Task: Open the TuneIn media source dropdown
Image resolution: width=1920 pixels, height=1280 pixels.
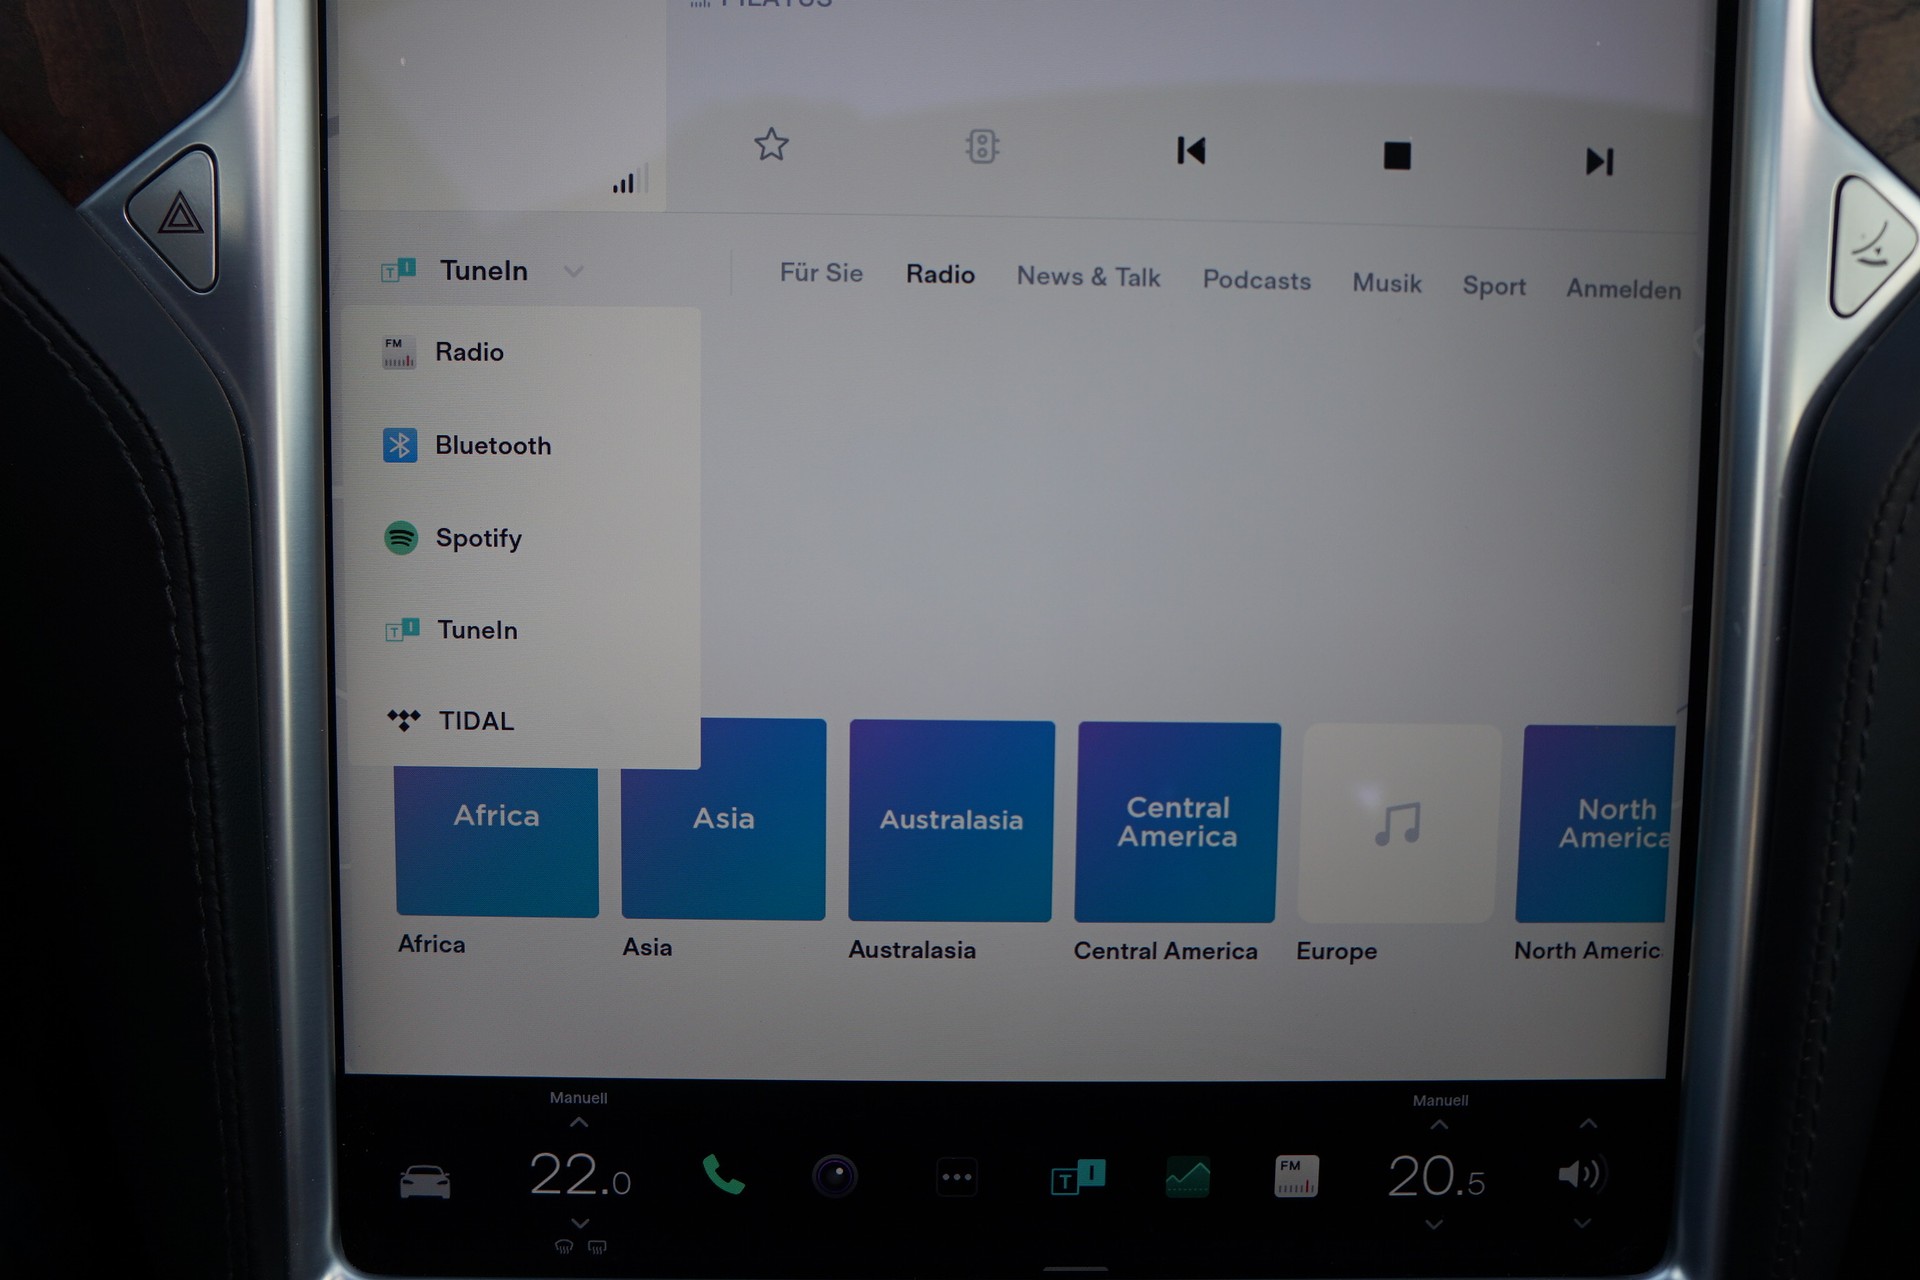Action: tap(482, 270)
